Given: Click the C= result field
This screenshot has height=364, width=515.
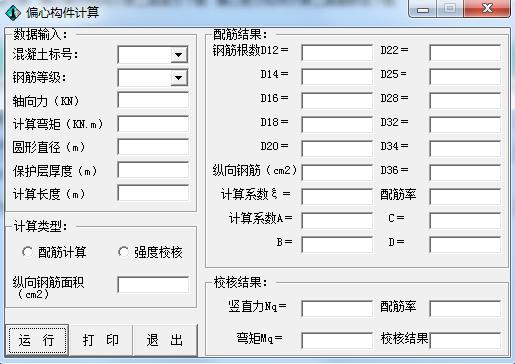Looking at the screenshot, I should pyautogui.click(x=465, y=221).
